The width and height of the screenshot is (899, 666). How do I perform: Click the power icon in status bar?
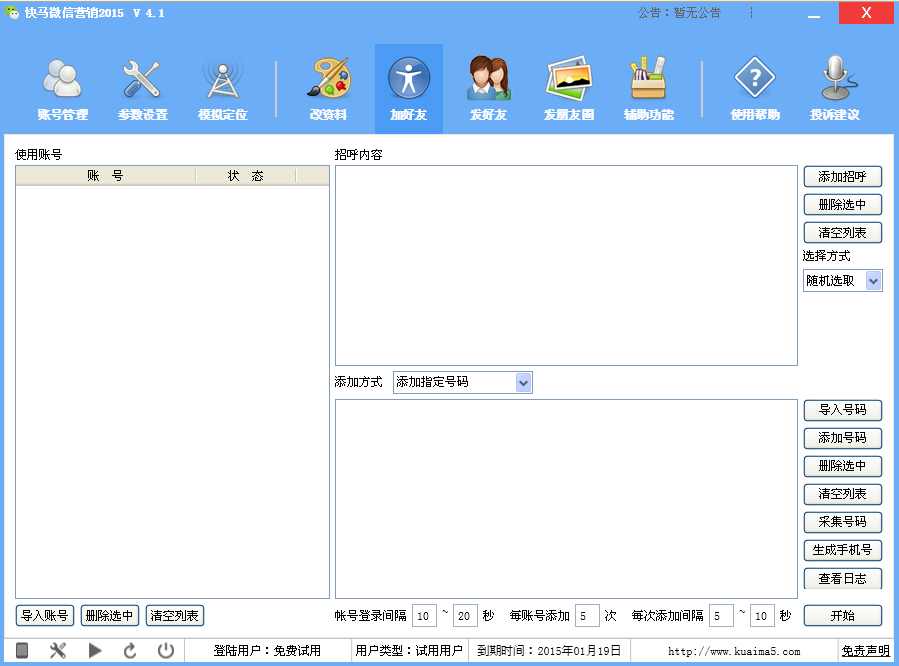coord(166,651)
